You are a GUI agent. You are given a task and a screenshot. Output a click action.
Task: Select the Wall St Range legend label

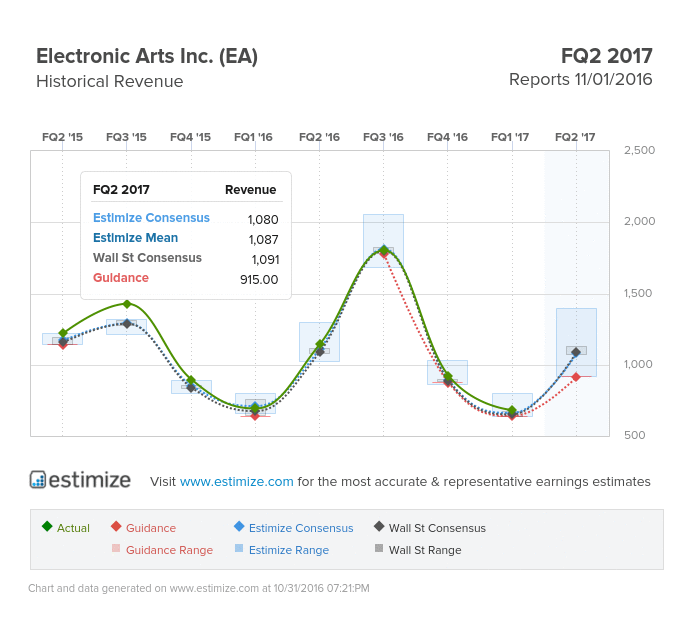pos(425,550)
